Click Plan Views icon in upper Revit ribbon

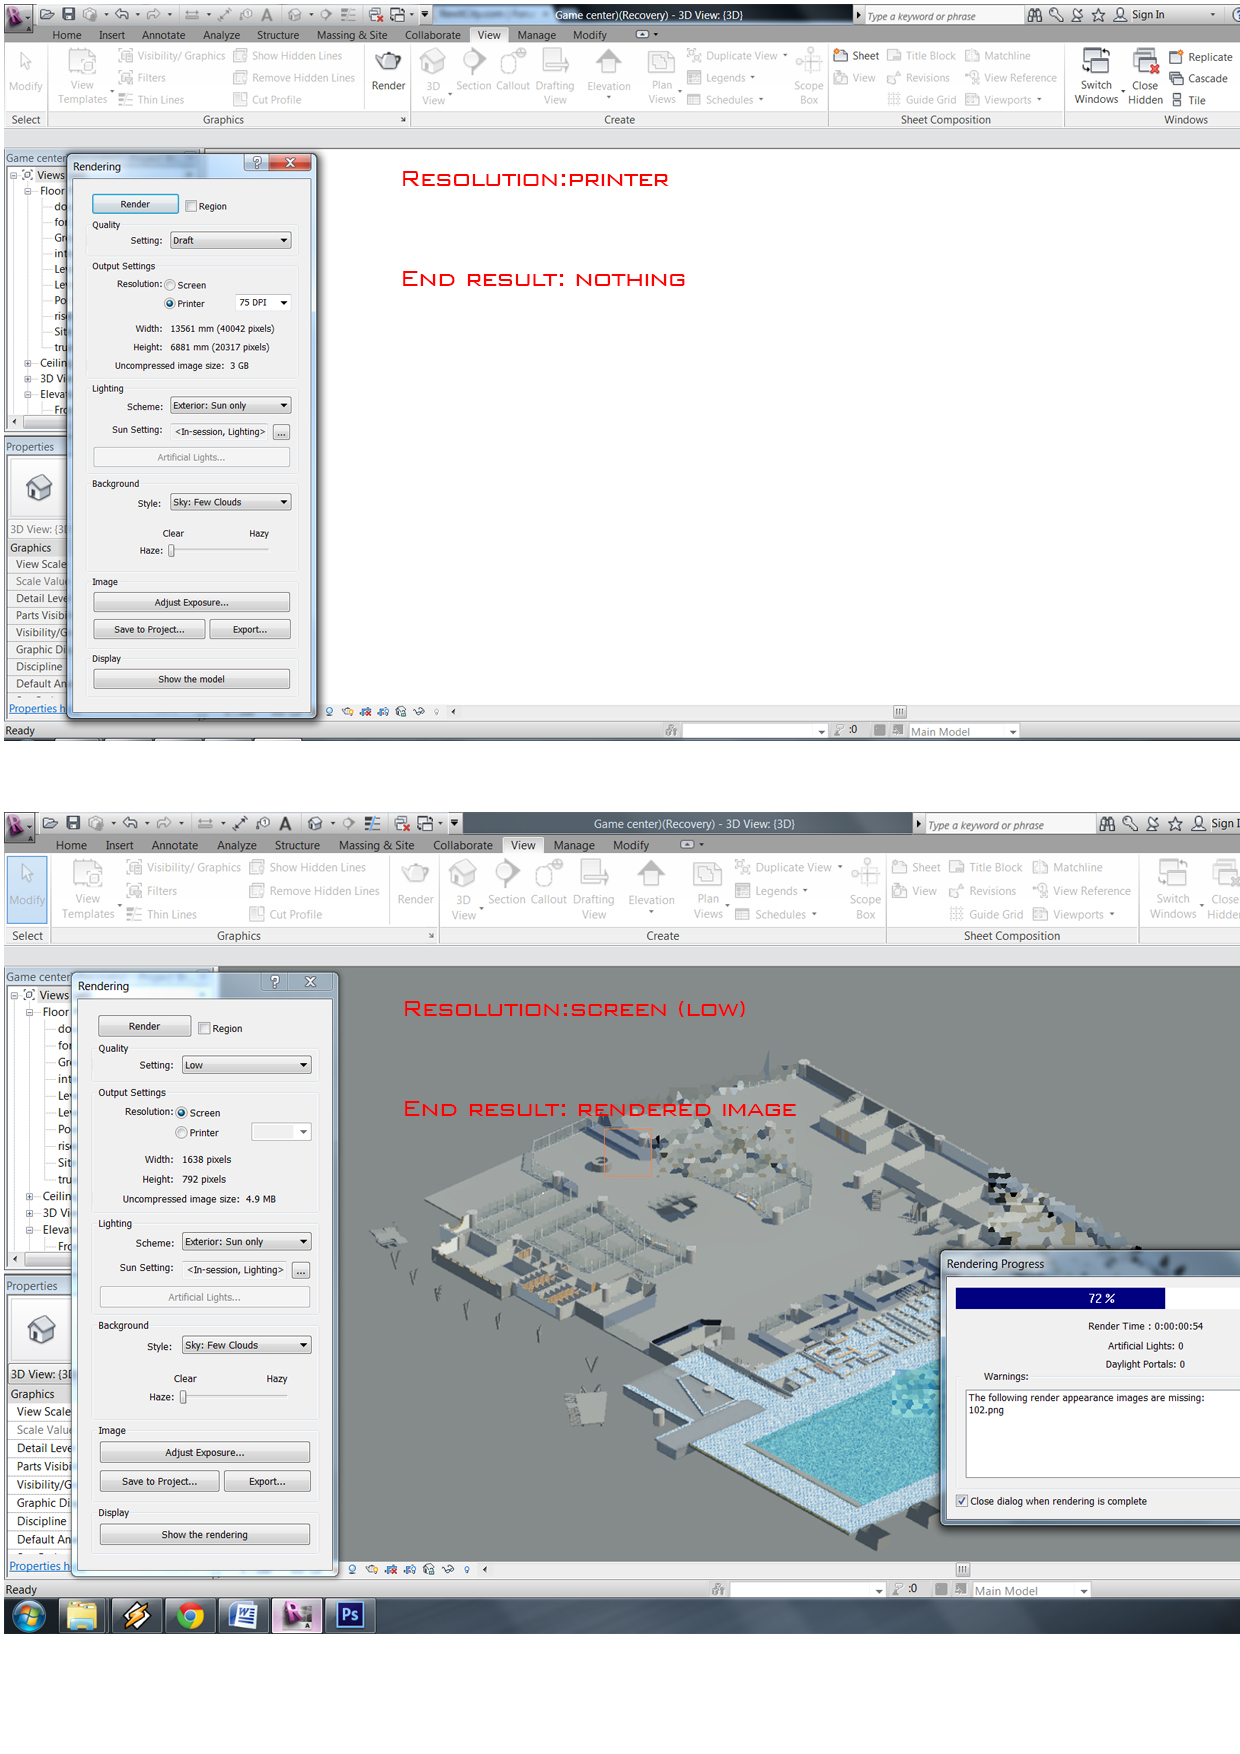[x=661, y=62]
